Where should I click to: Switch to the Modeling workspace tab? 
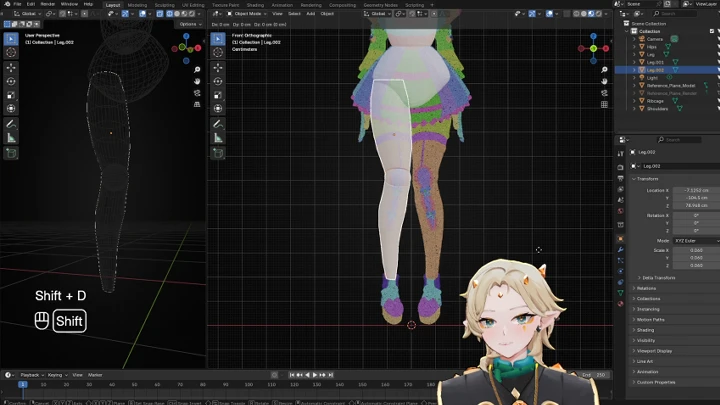click(137, 5)
